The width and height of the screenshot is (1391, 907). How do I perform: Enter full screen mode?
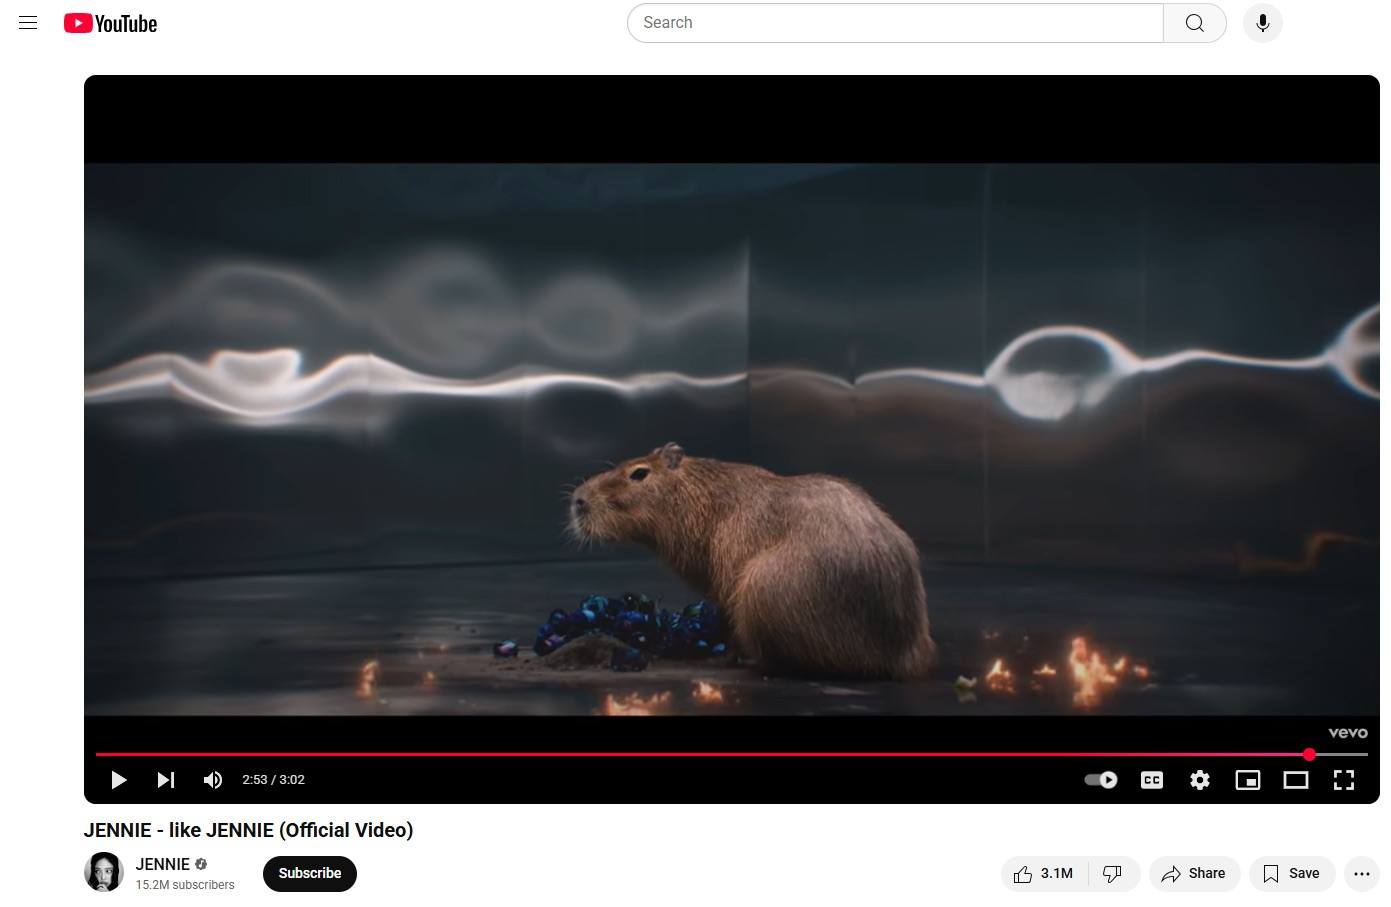pyautogui.click(x=1344, y=780)
